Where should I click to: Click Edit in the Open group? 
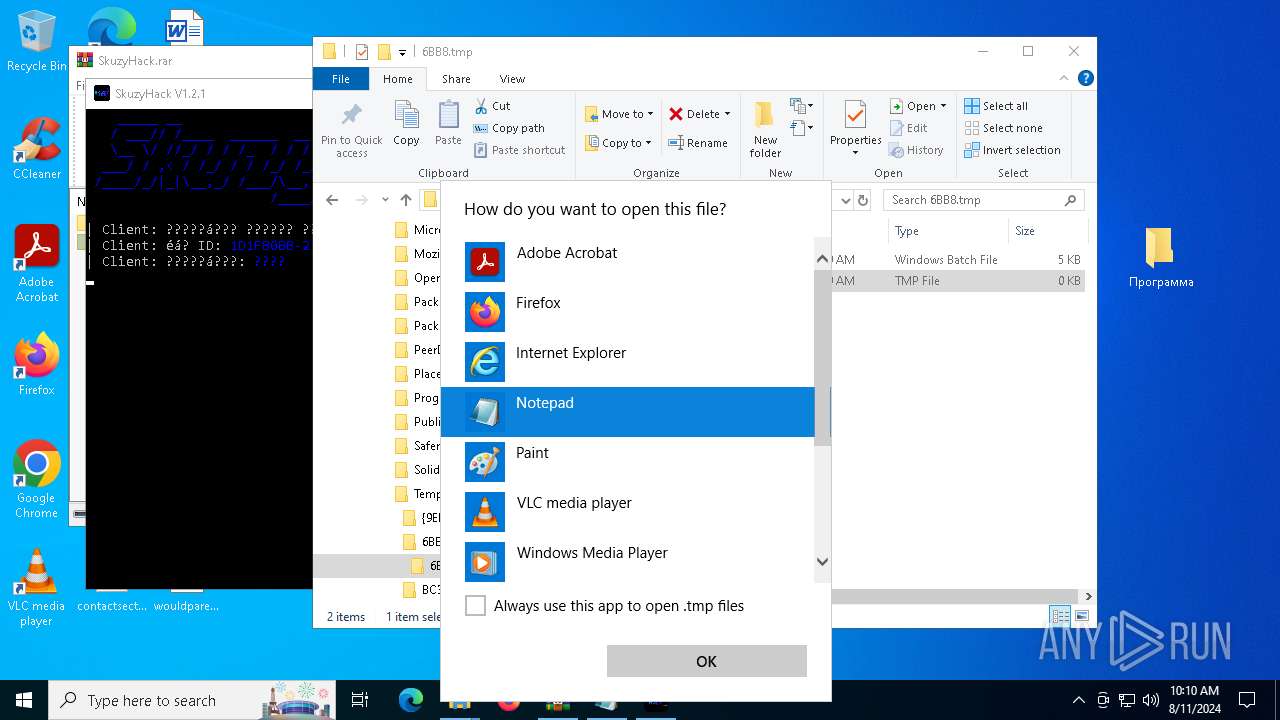pos(908,128)
